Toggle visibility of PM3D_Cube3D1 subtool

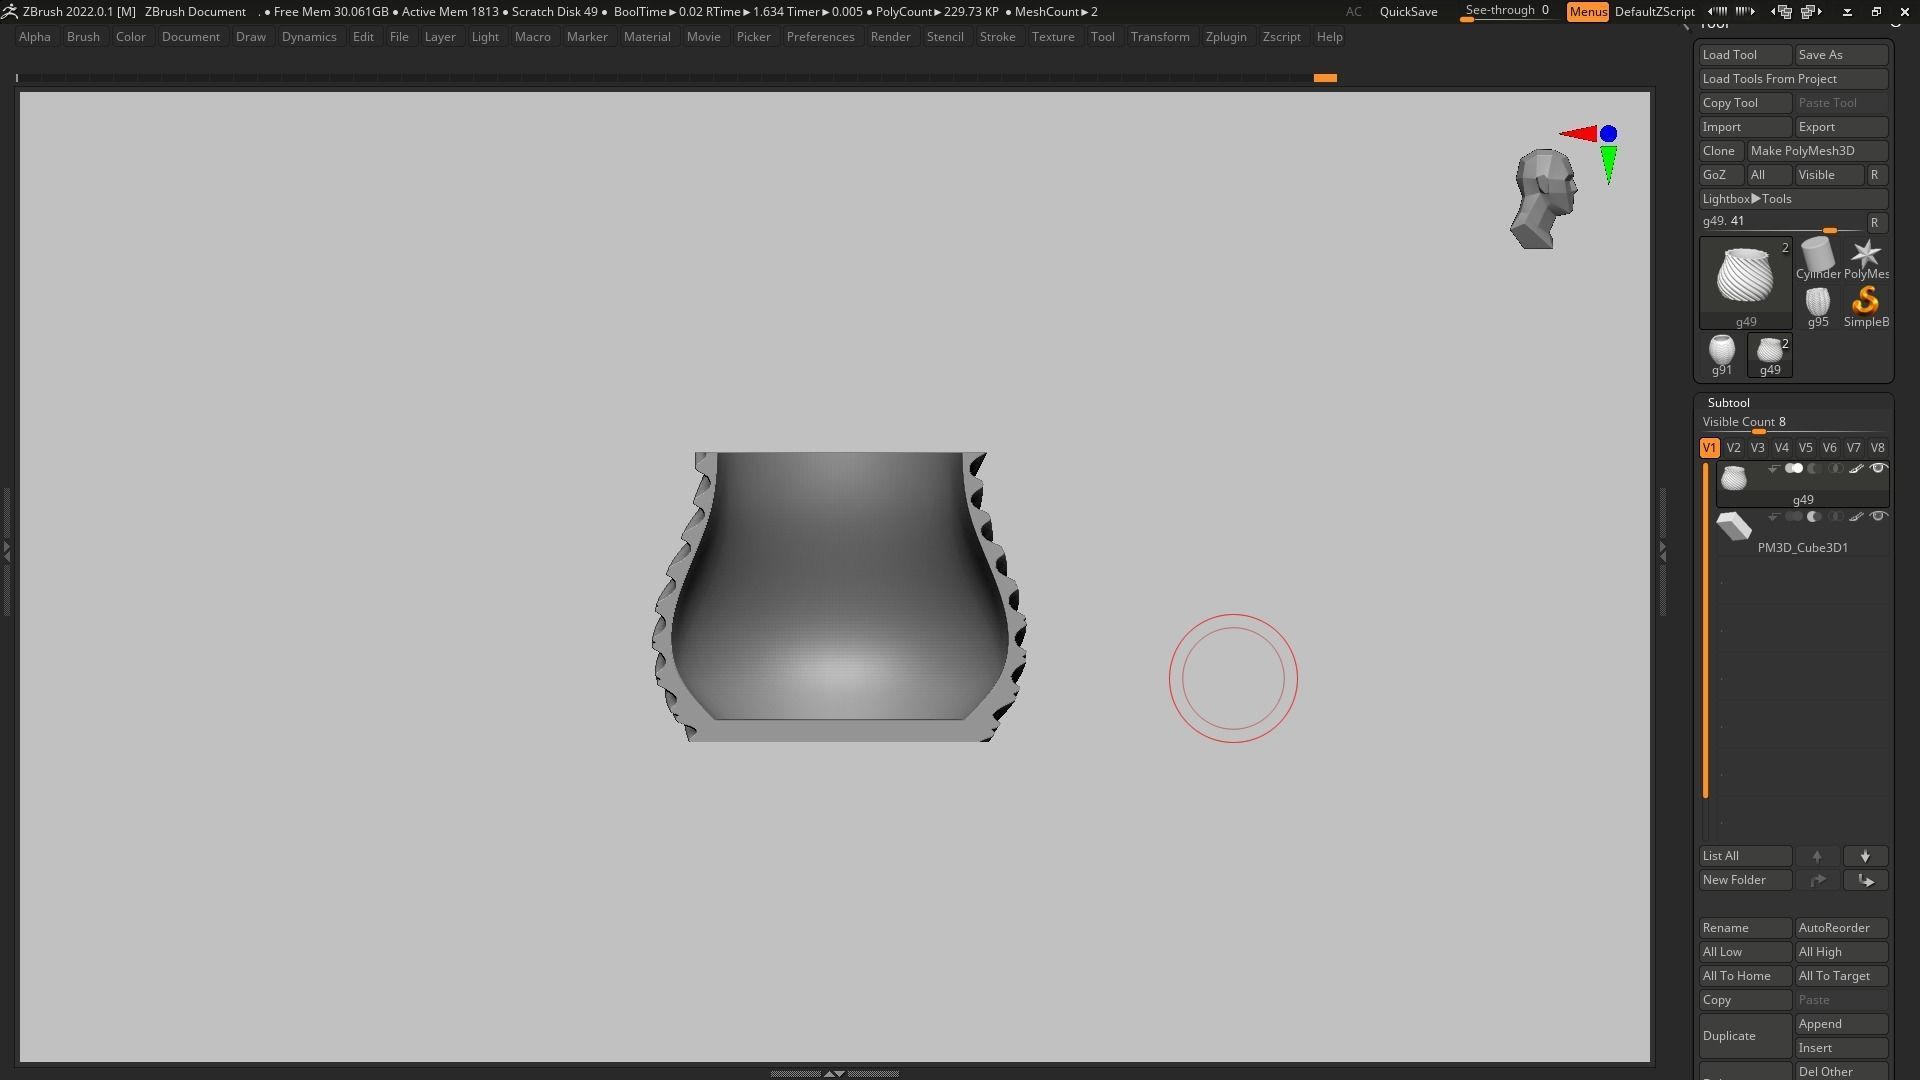click(x=1878, y=517)
